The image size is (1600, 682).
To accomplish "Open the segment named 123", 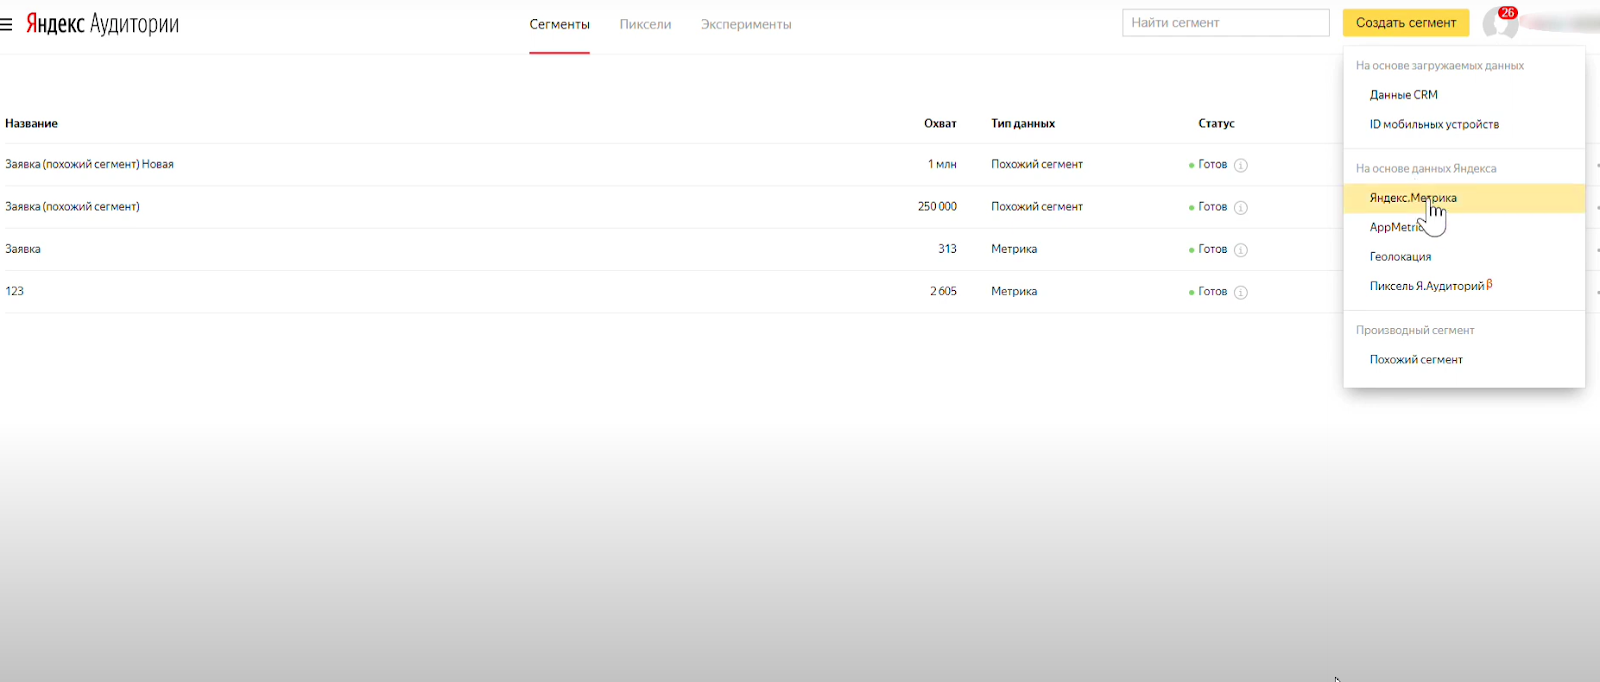I will pyautogui.click(x=14, y=291).
